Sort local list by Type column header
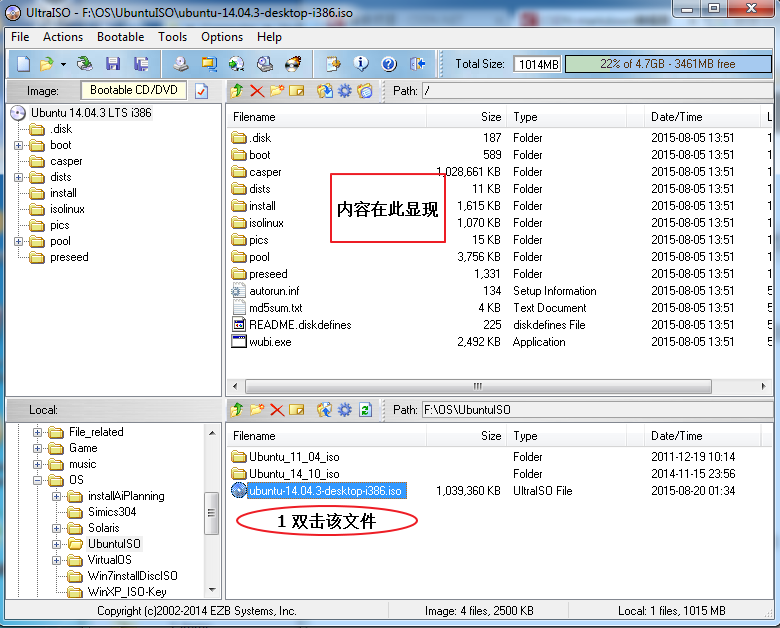Viewport: 780px width, 628px height. [x=566, y=436]
